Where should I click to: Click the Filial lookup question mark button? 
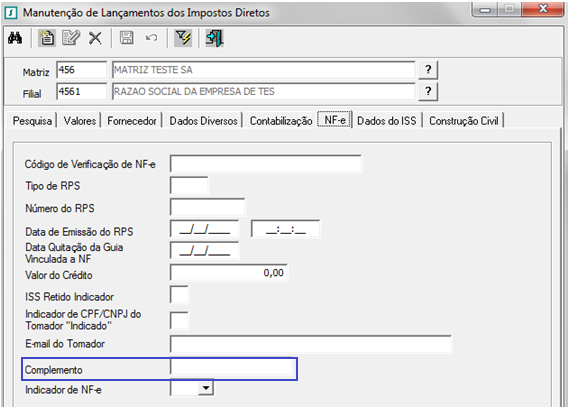tap(428, 91)
